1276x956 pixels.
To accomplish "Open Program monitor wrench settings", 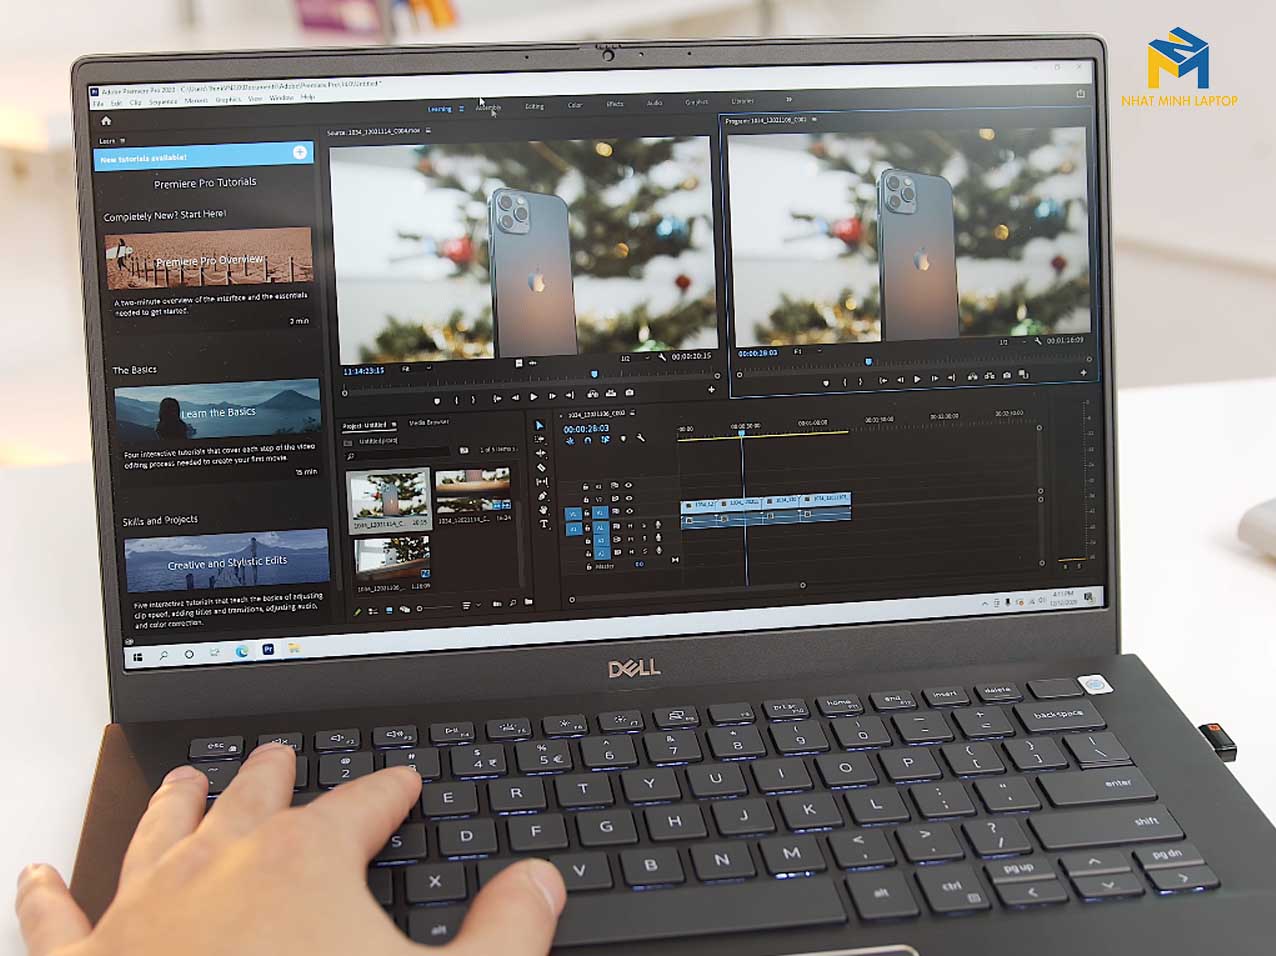I will pyautogui.click(x=1038, y=341).
